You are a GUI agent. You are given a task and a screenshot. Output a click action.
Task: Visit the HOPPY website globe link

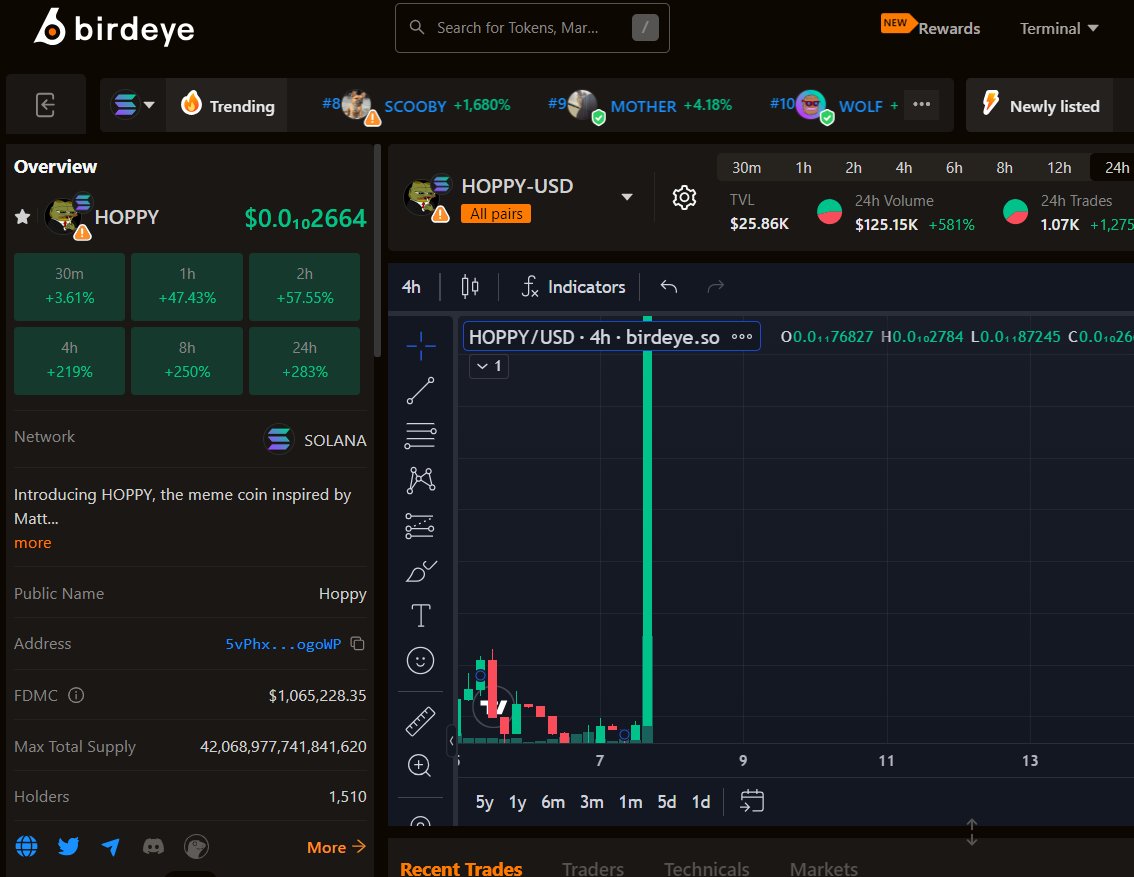point(27,846)
